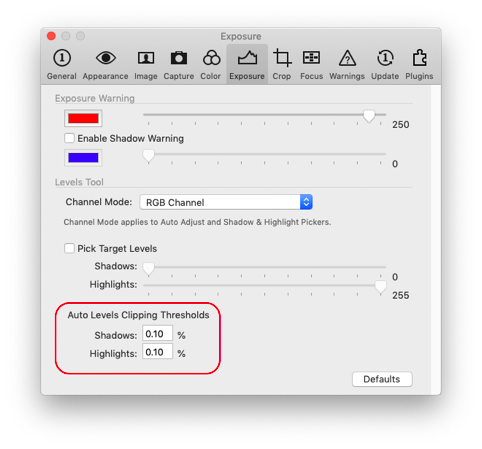Open the Image preferences icon
482x449 pixels.
(x=146, y=65)
